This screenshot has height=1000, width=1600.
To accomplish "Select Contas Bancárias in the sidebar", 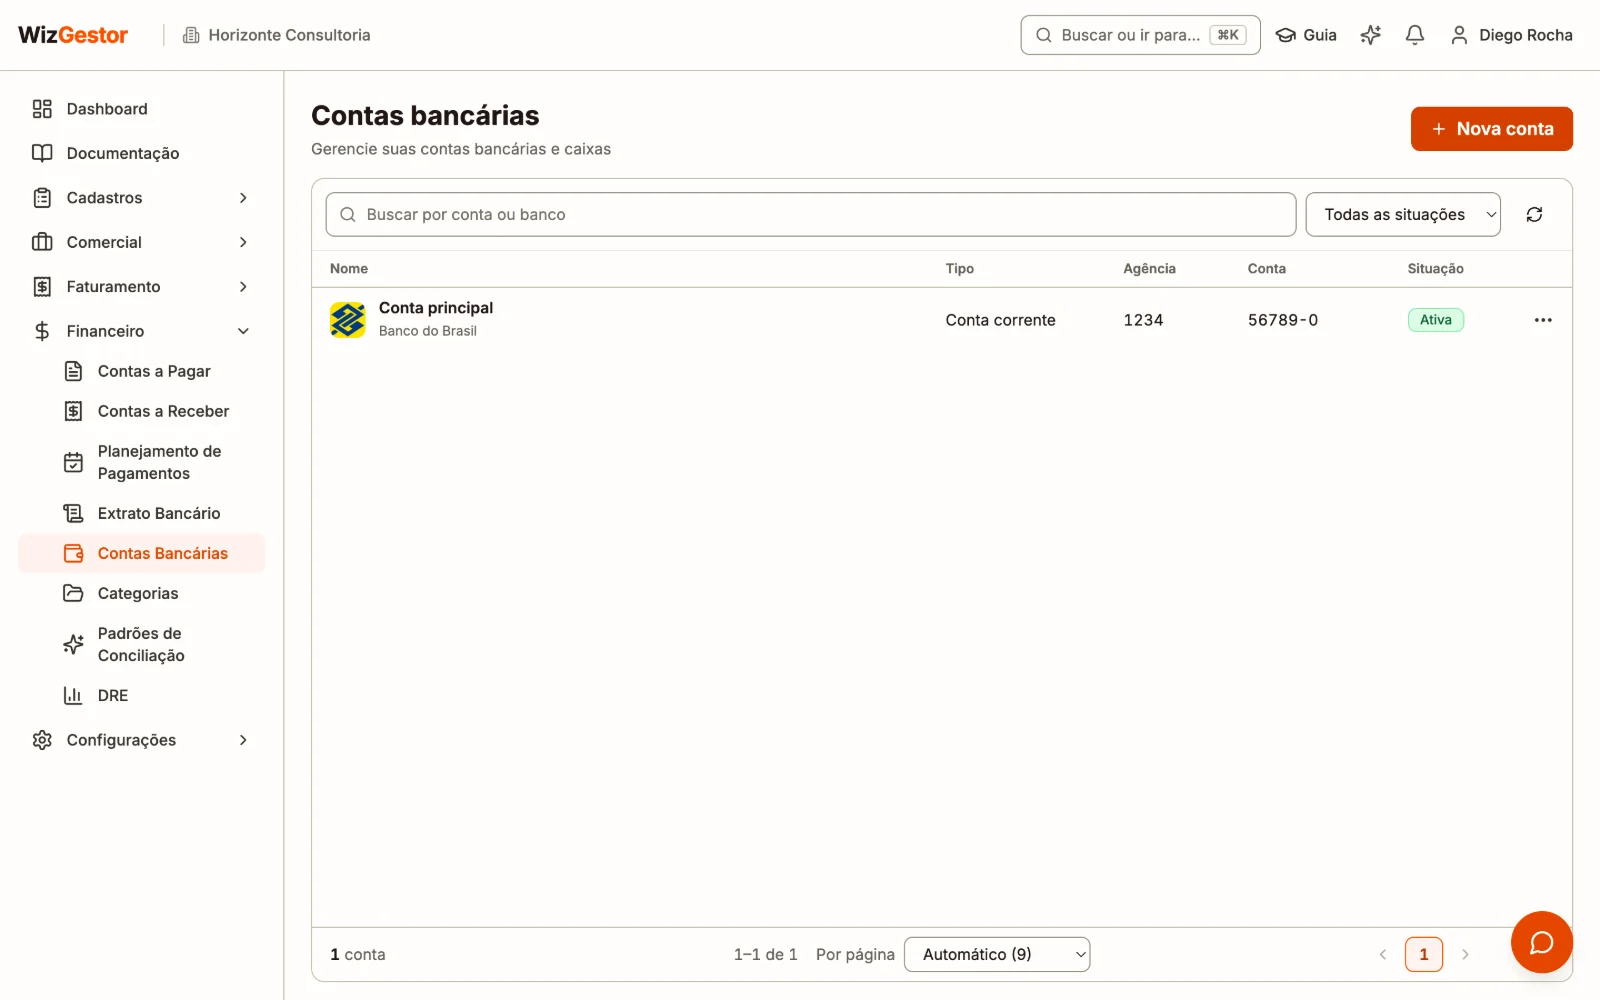I will [141, 553].
